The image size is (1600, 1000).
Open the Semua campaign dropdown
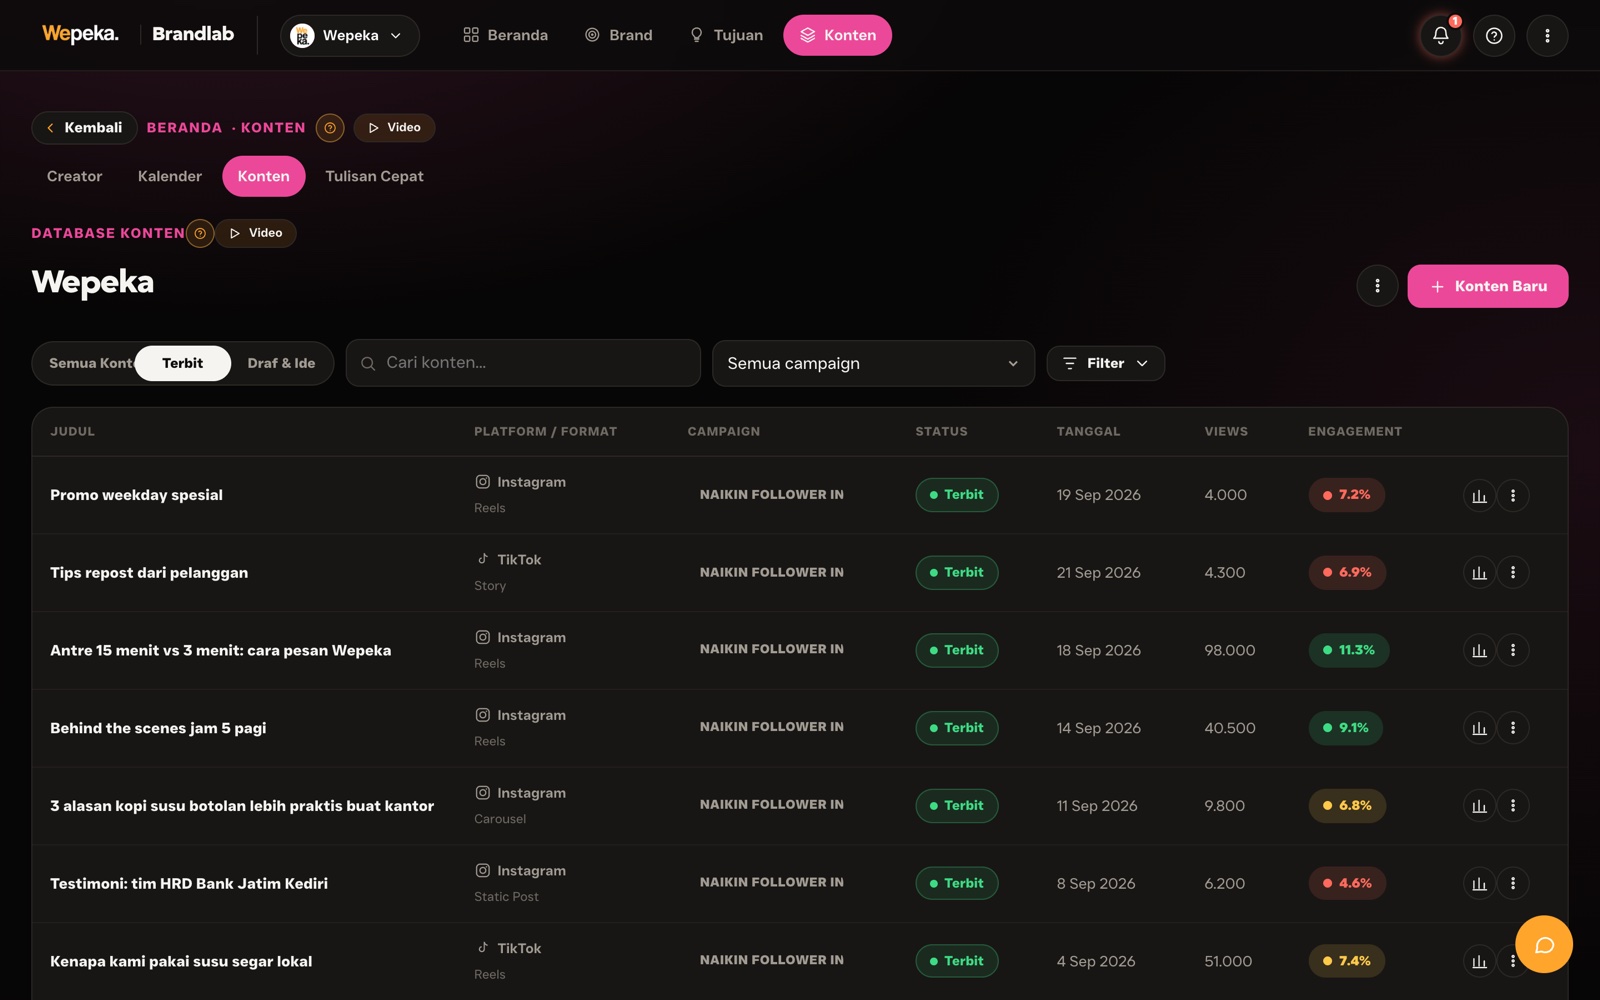(873, 363)
